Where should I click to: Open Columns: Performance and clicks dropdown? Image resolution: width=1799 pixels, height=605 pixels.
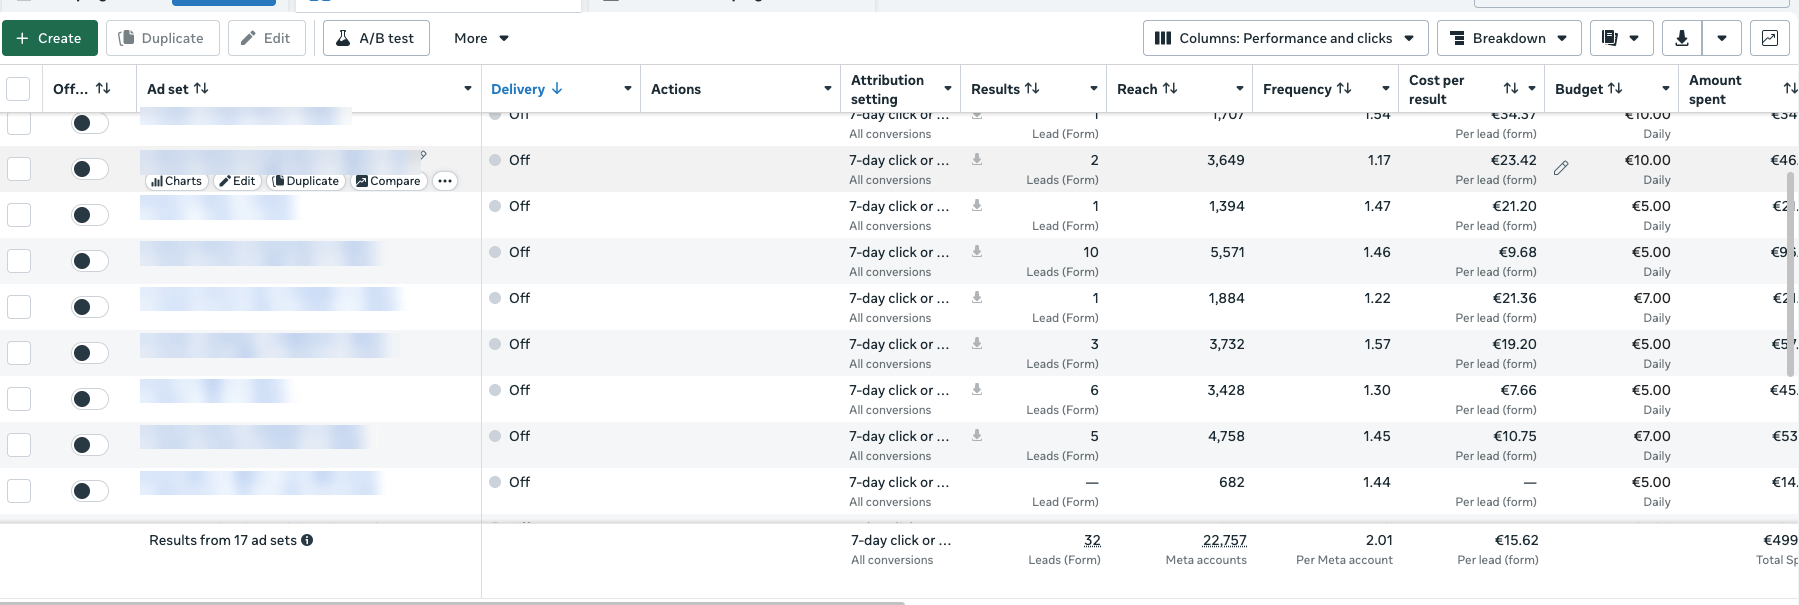pyautogui.click(x=1285, y=38)
